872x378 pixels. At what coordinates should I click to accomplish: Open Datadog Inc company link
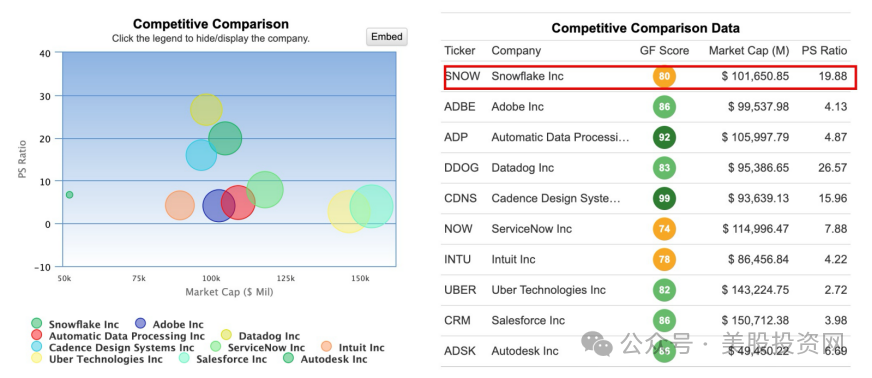point(522,168)
